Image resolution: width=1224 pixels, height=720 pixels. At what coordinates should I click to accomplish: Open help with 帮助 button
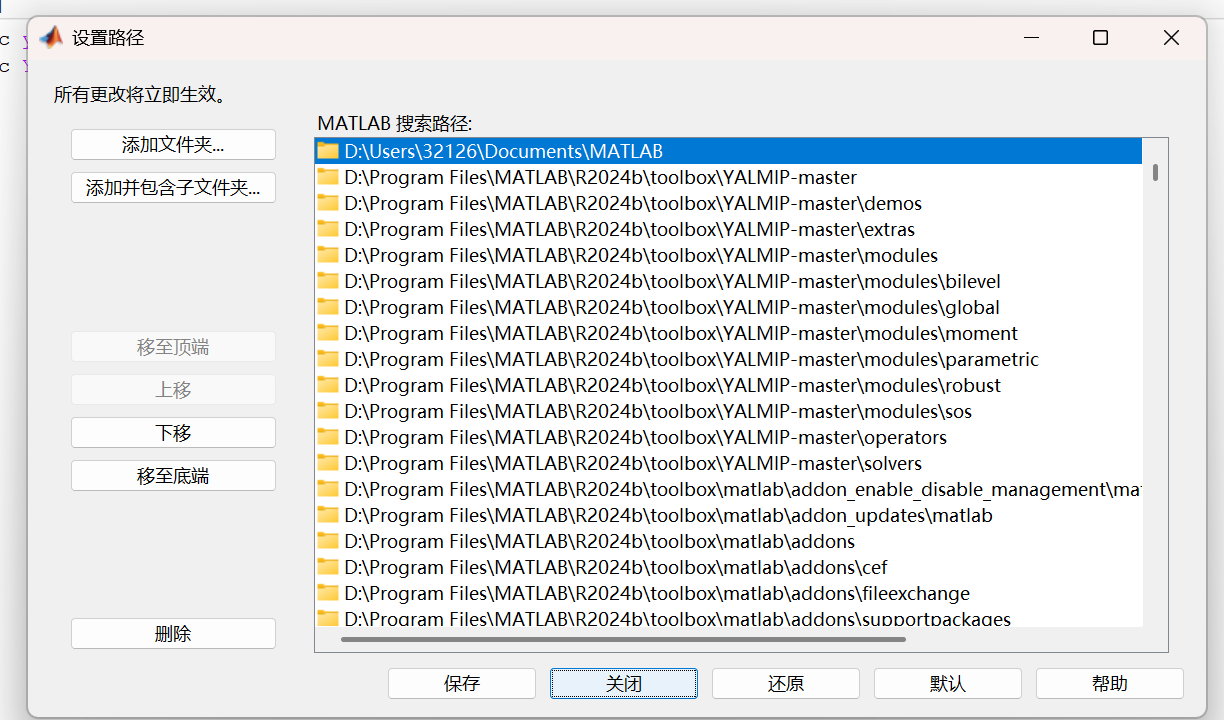1110,683
